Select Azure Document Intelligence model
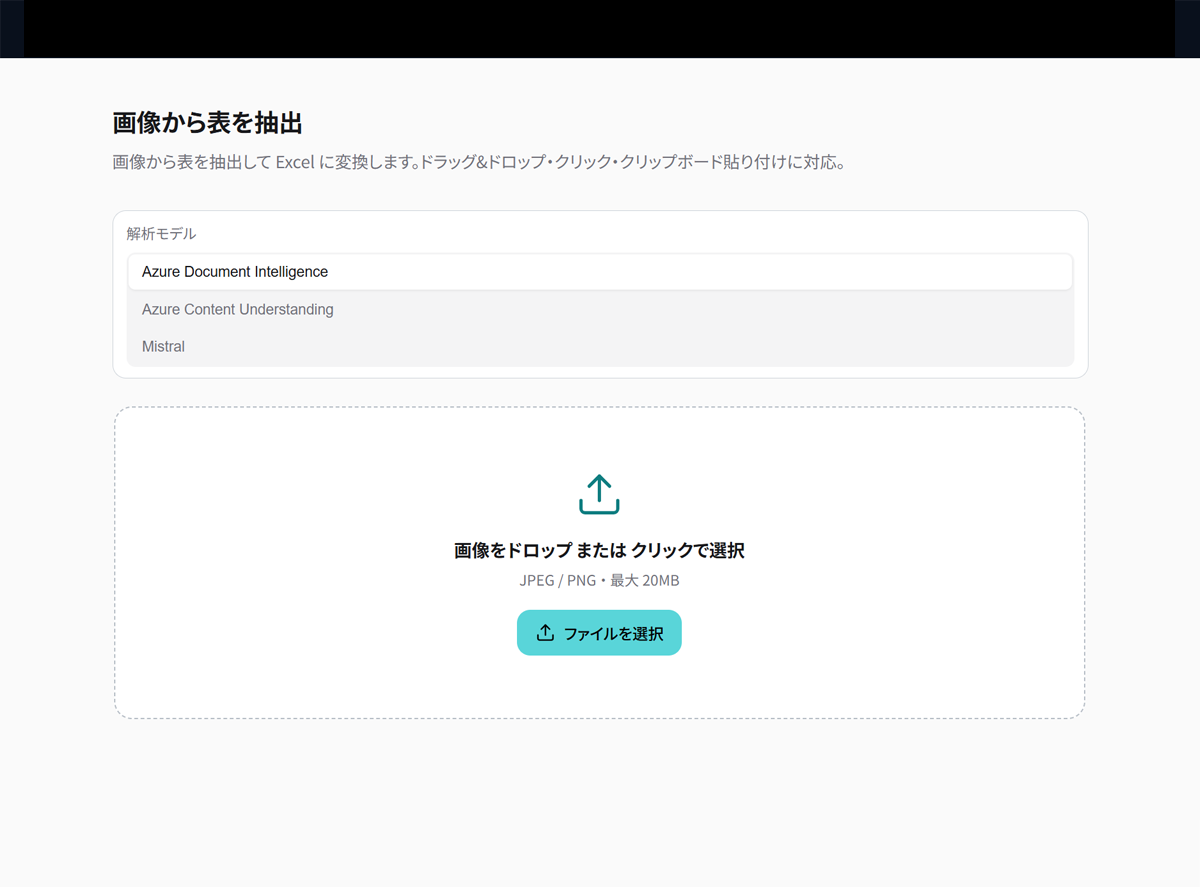 (x=600, y=272)
